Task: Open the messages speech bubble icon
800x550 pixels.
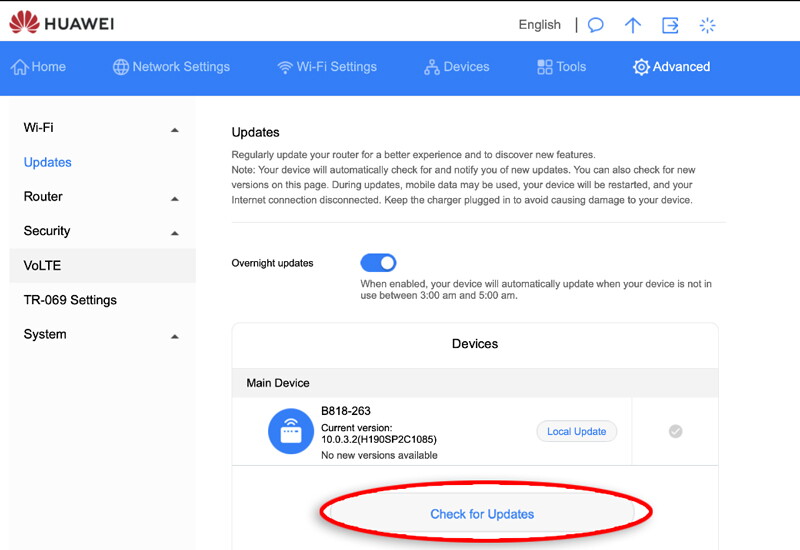Action: 595,24
